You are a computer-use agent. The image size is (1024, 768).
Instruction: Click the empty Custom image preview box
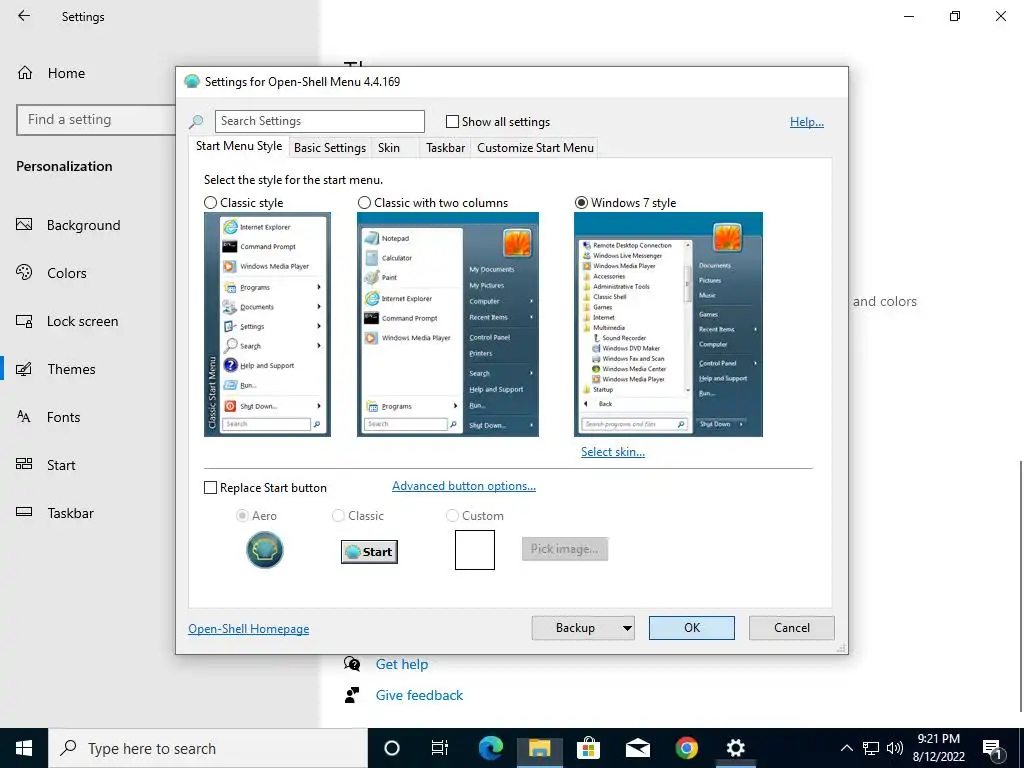(x=475, y=550)
